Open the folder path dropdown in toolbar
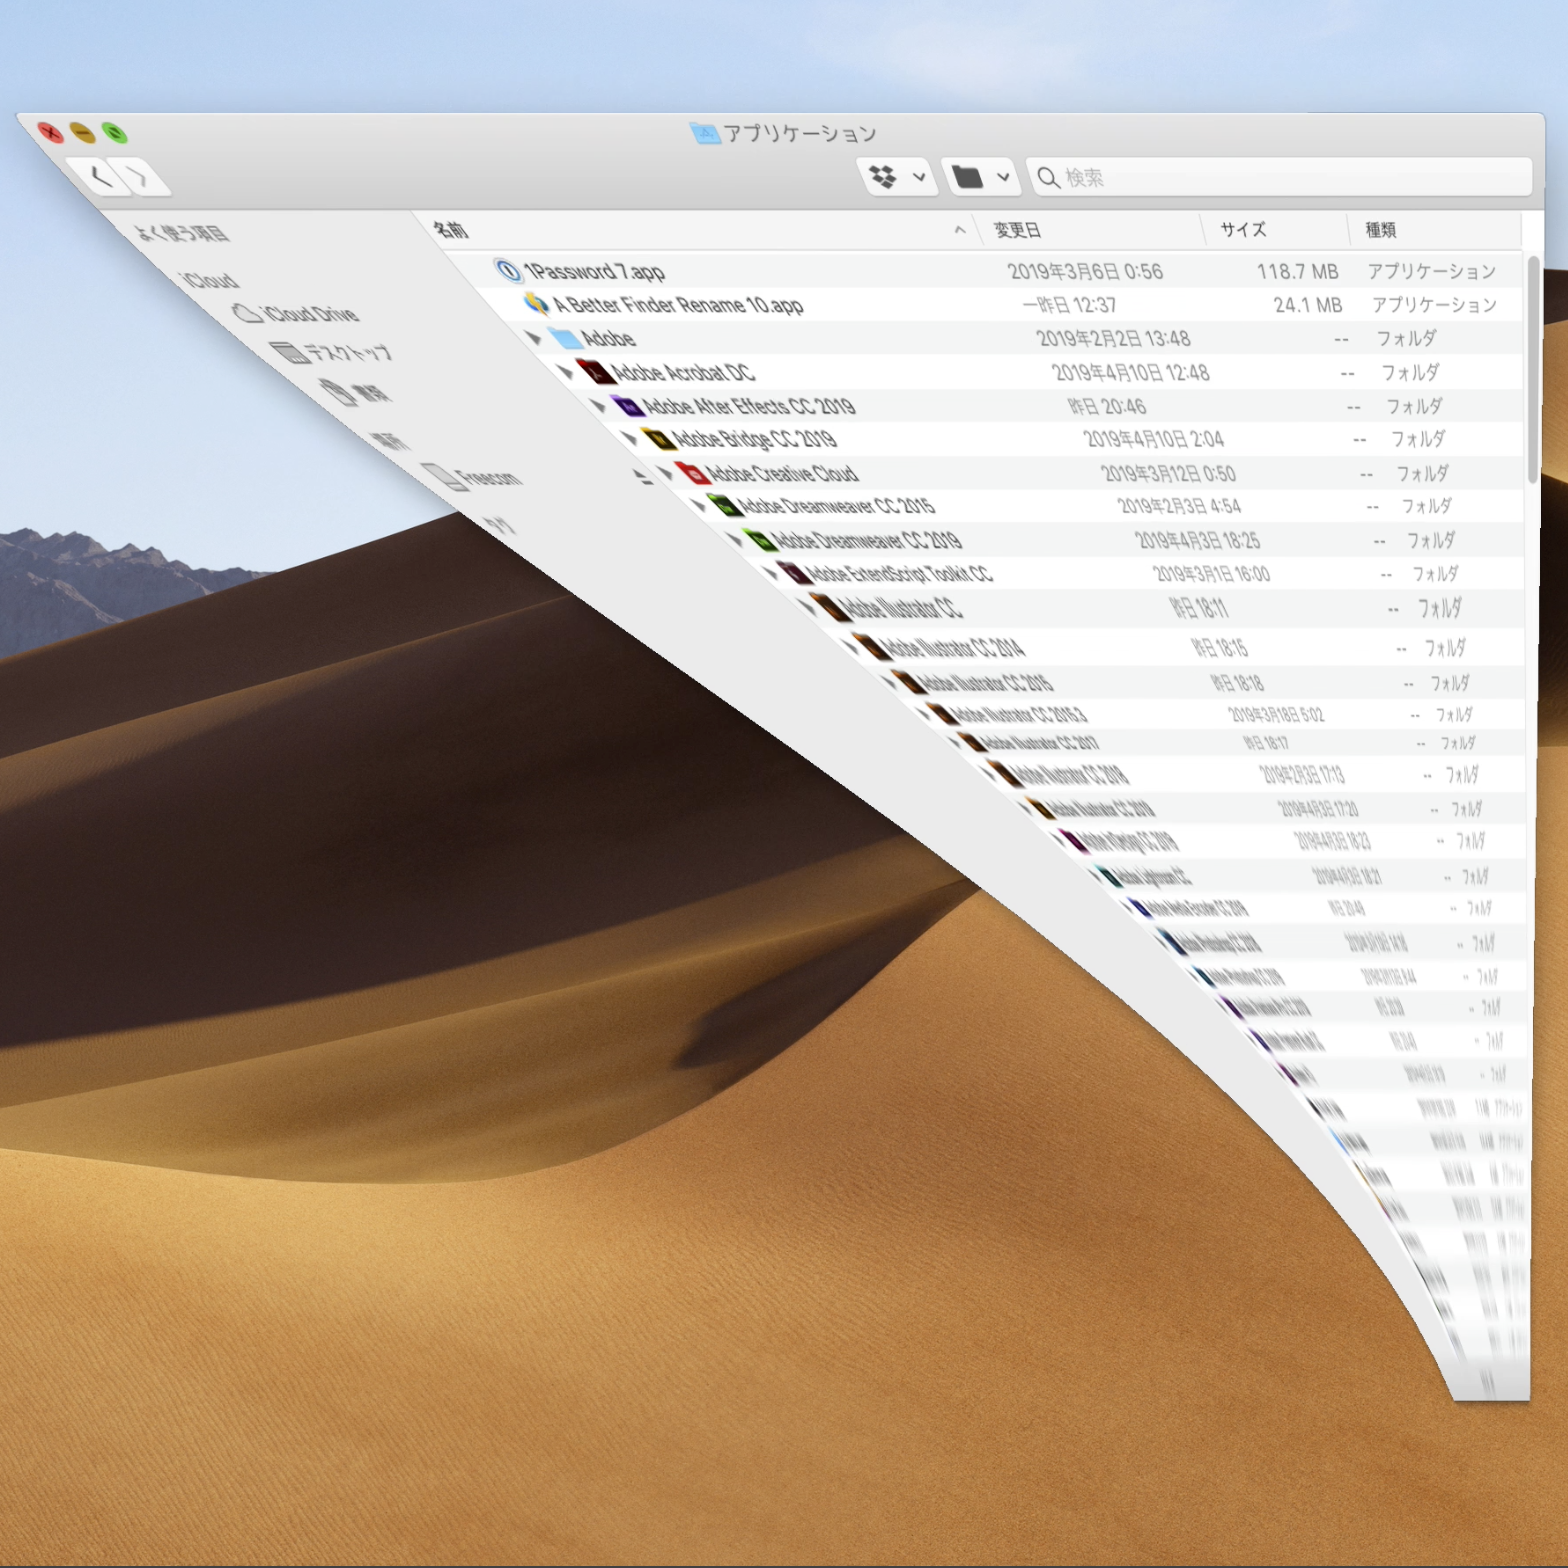The width and height of the screenshot is (1568, 1568). pos(979,178)
